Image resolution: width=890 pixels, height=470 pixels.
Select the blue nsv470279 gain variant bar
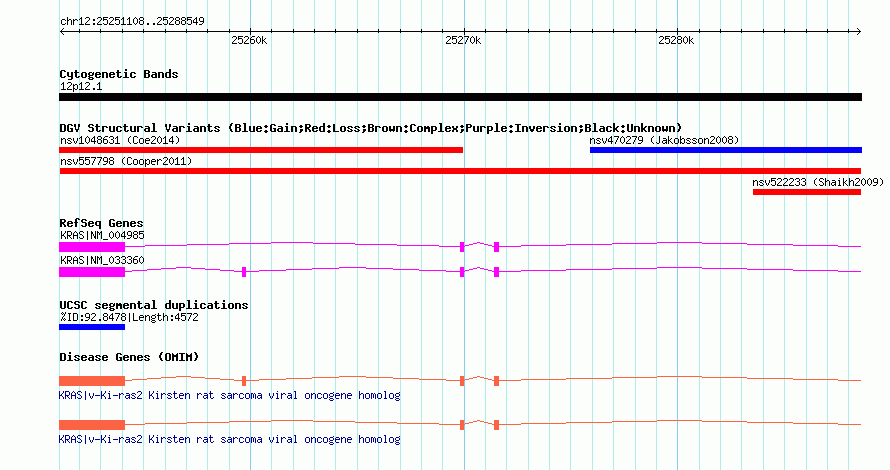726,150
